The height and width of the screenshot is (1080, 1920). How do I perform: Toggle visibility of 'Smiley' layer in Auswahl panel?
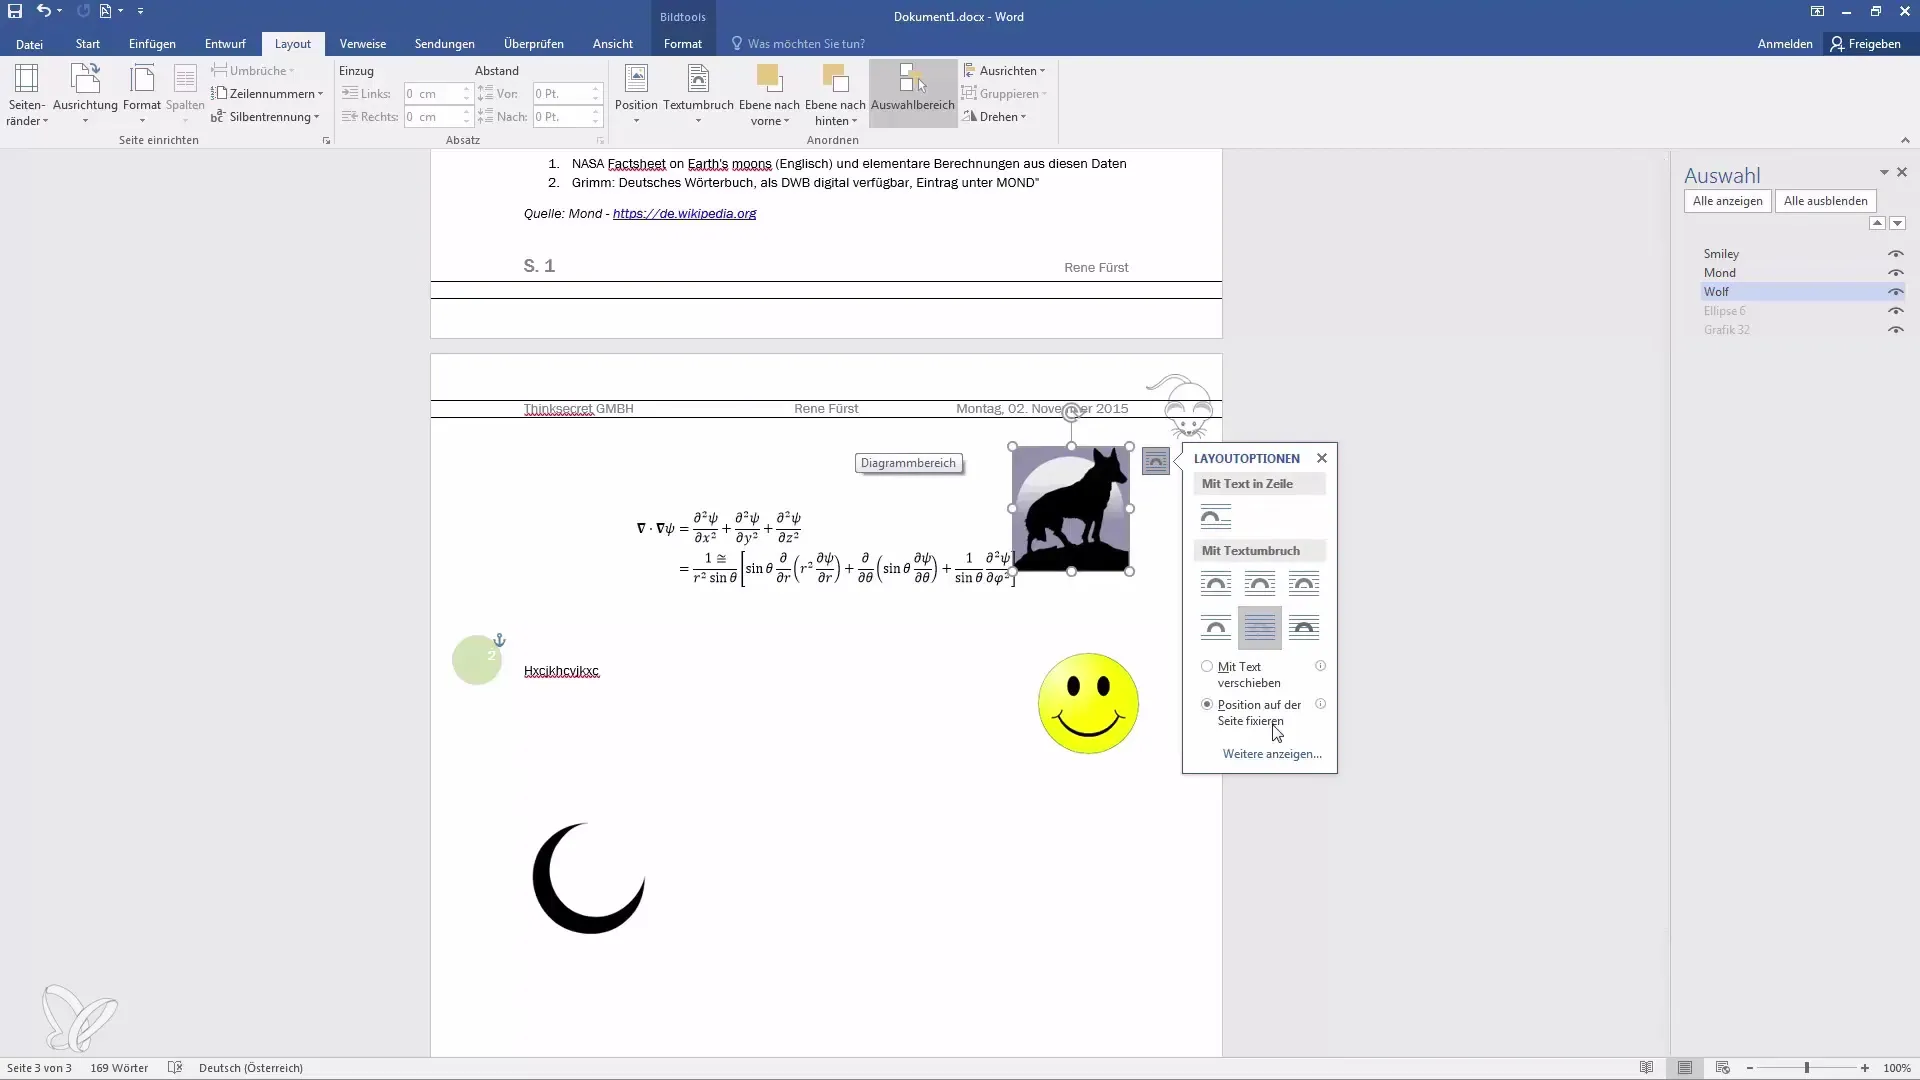1896,252
